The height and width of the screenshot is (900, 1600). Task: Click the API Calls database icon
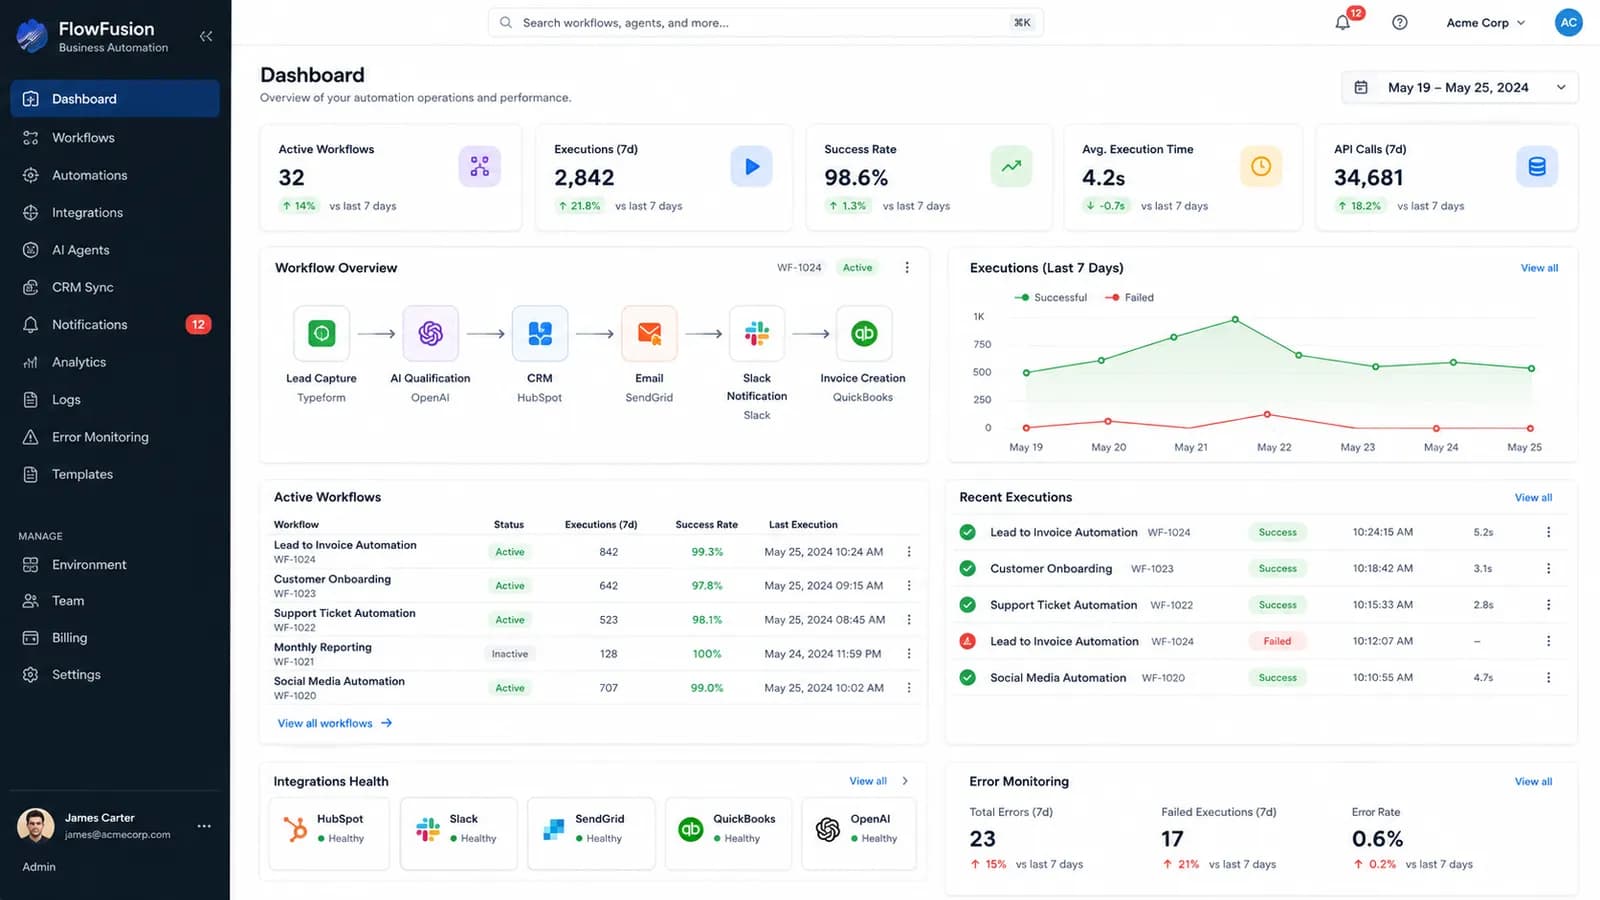click(1537, 166)
